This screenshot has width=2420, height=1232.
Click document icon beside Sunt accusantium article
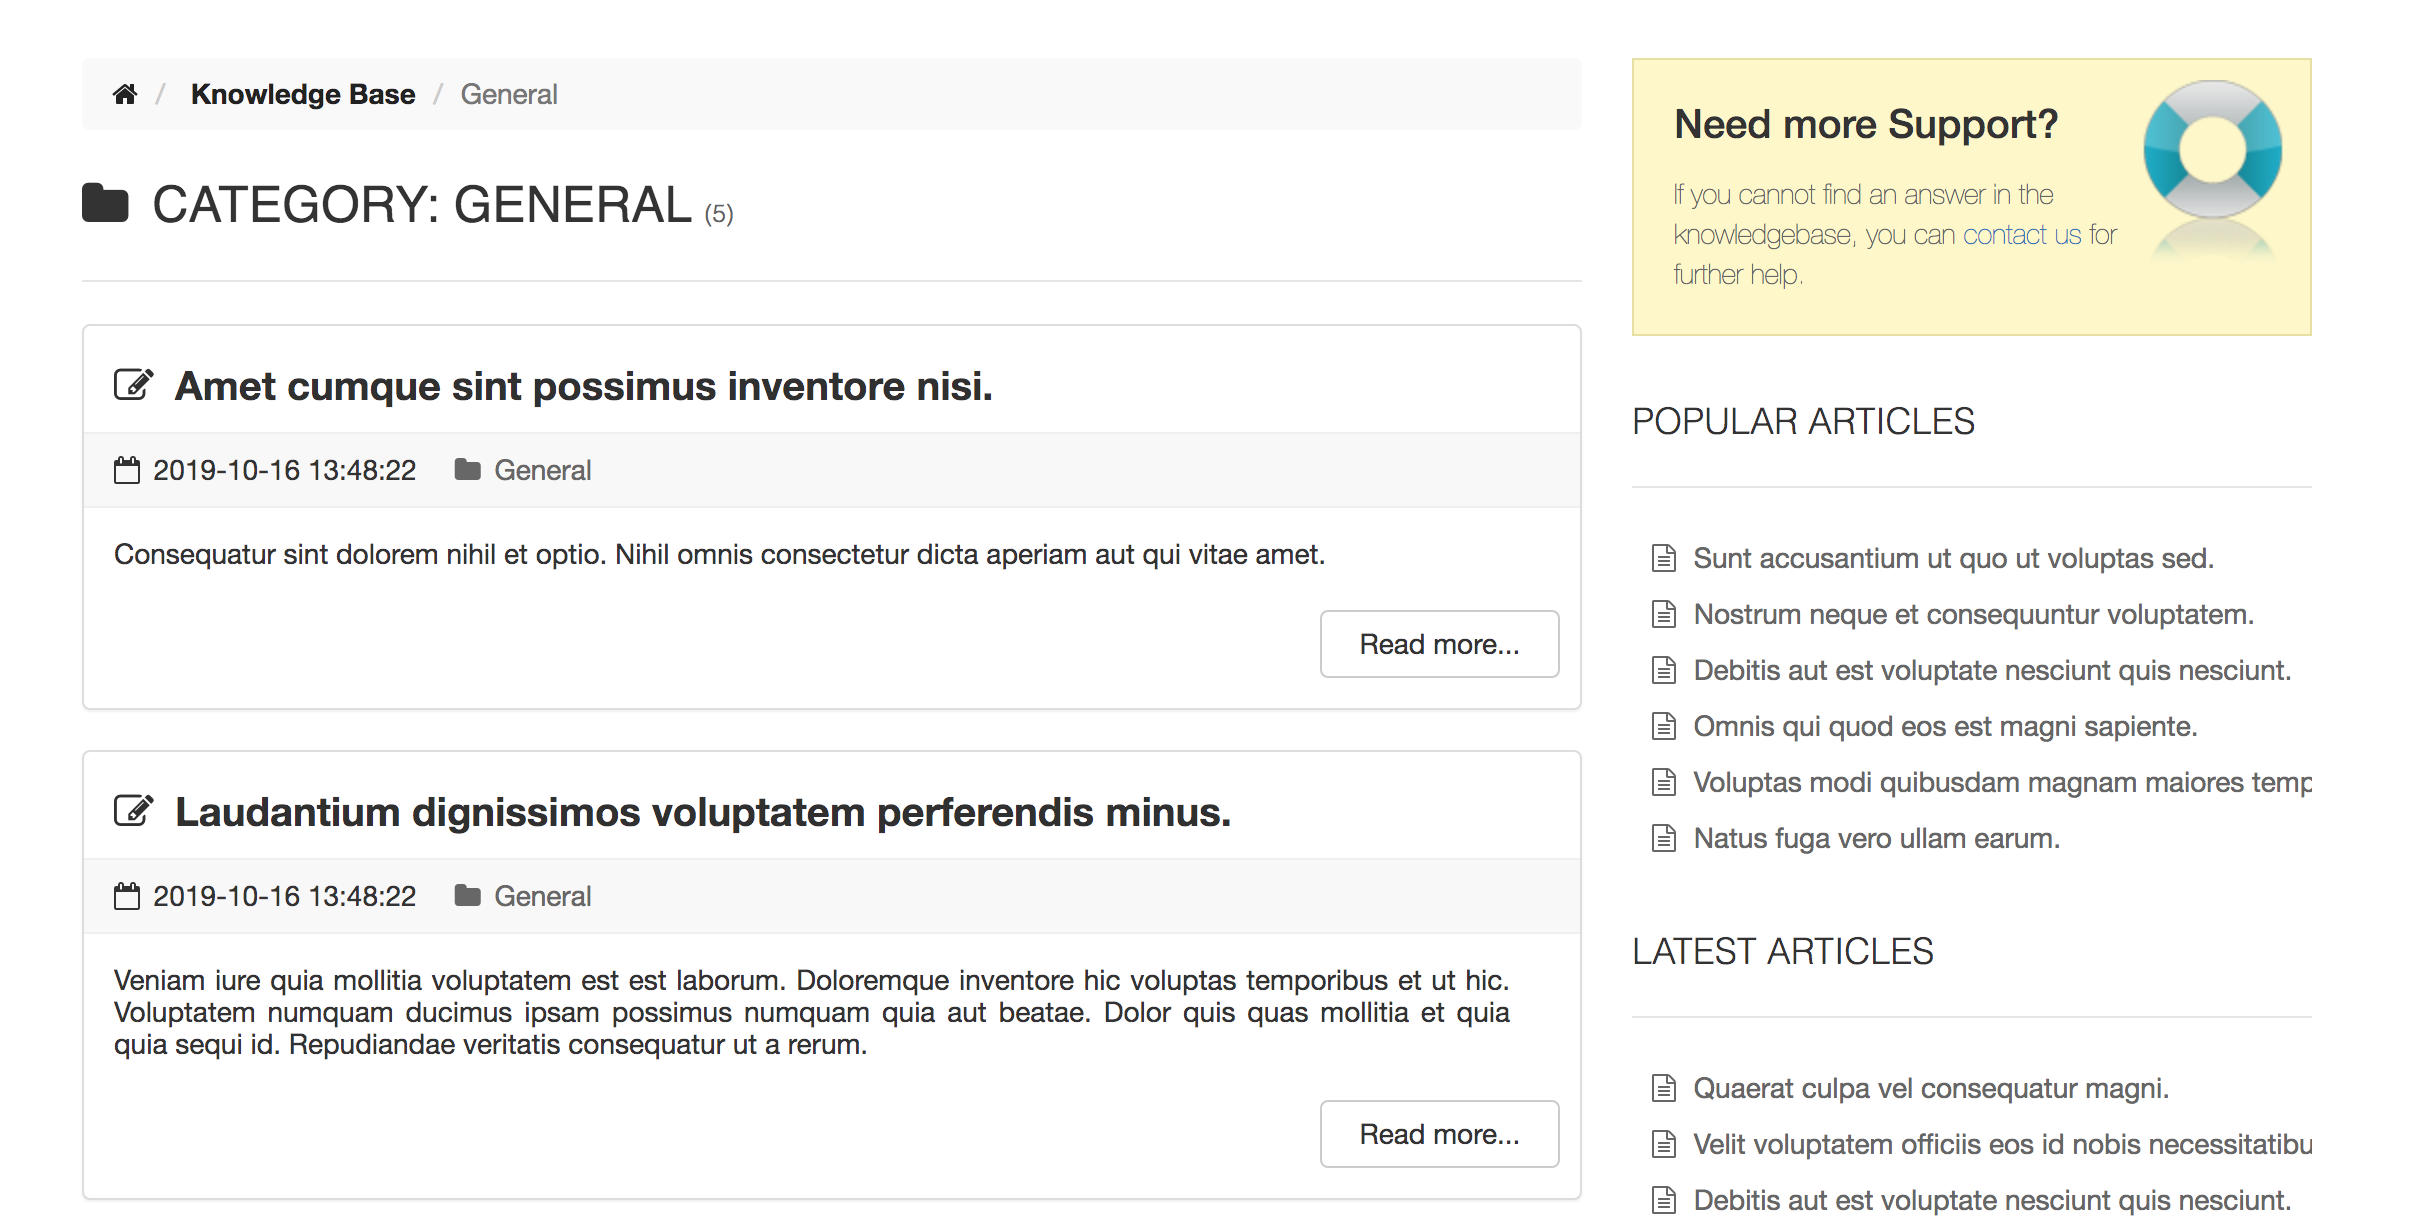pyautogui.click(x=1664, y=558)
